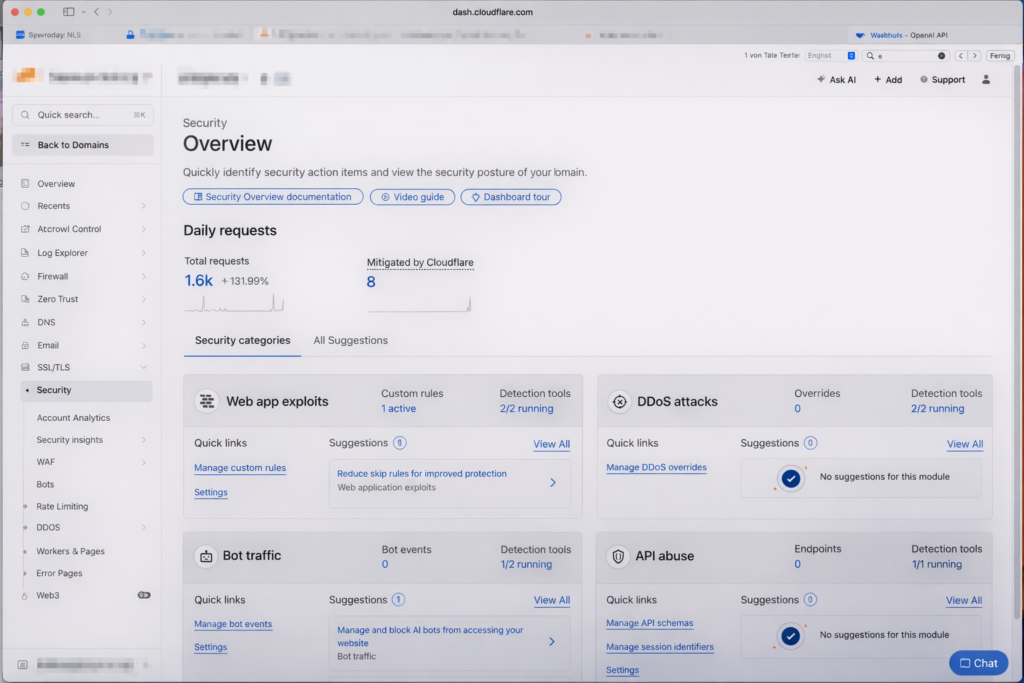Start the Dashboard tour
This screenshot has height=683, width=1024.
point(510,197)
